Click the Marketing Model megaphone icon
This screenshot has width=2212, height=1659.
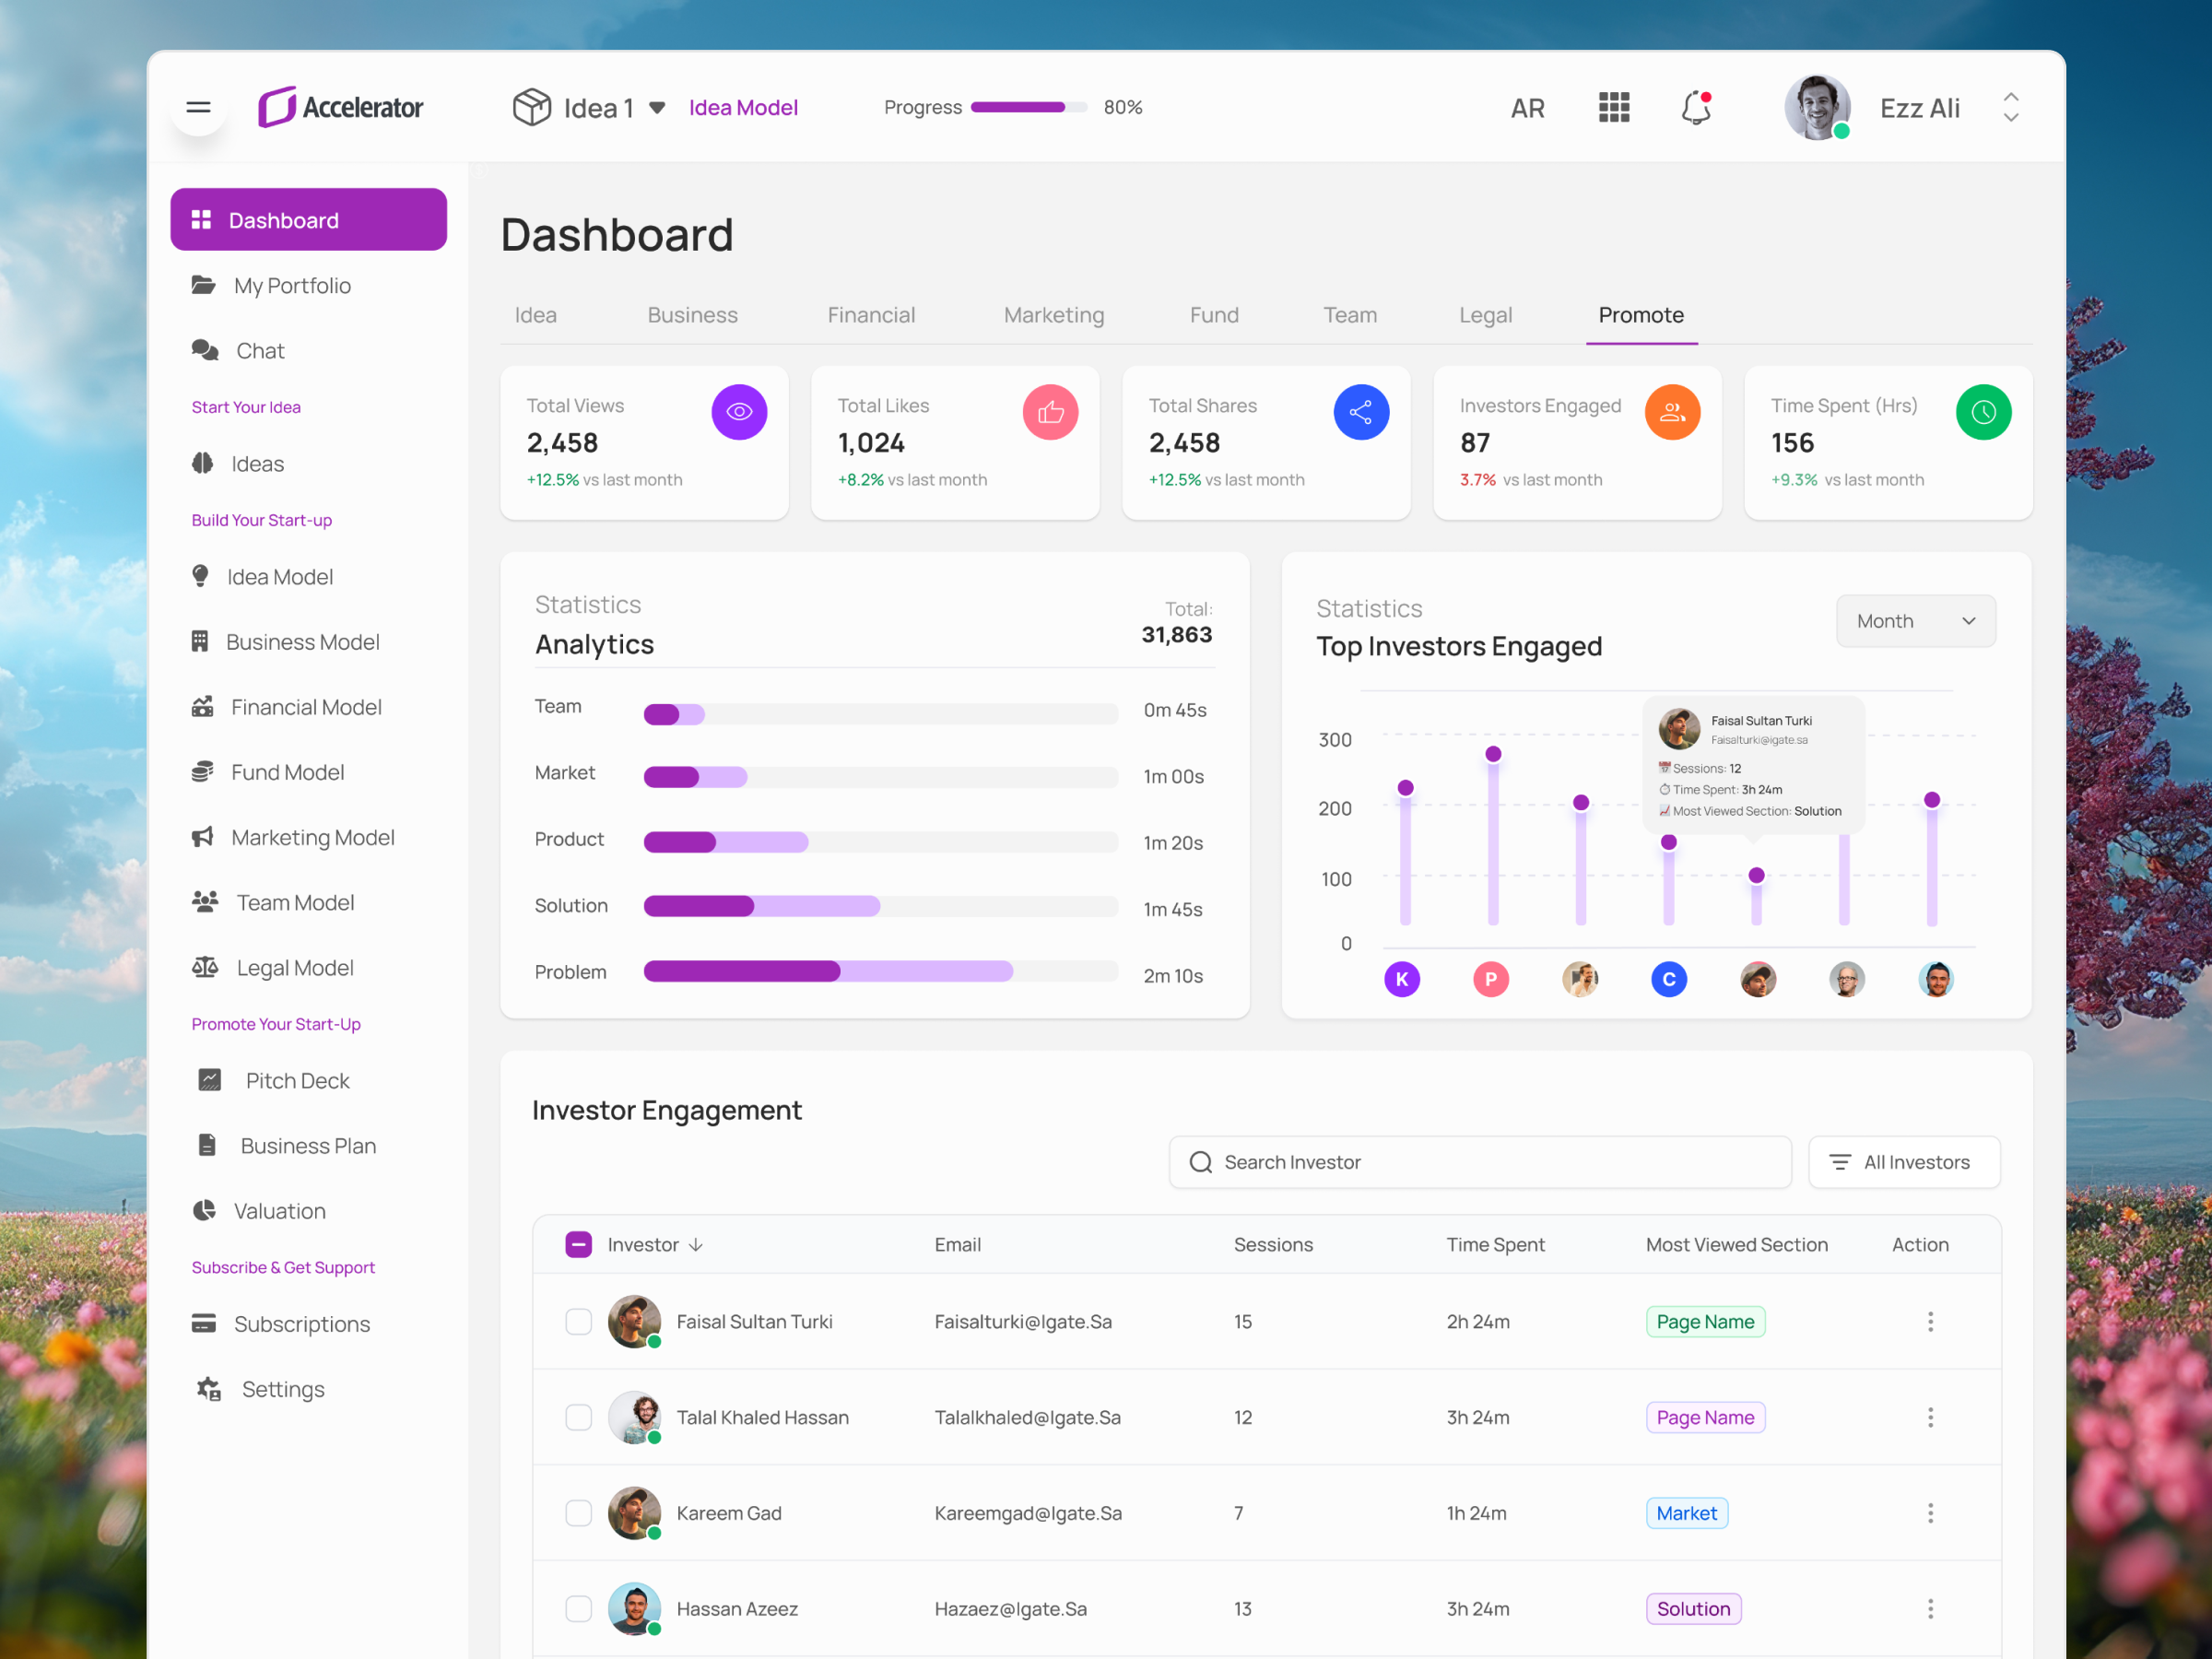[x=204, y=837]
